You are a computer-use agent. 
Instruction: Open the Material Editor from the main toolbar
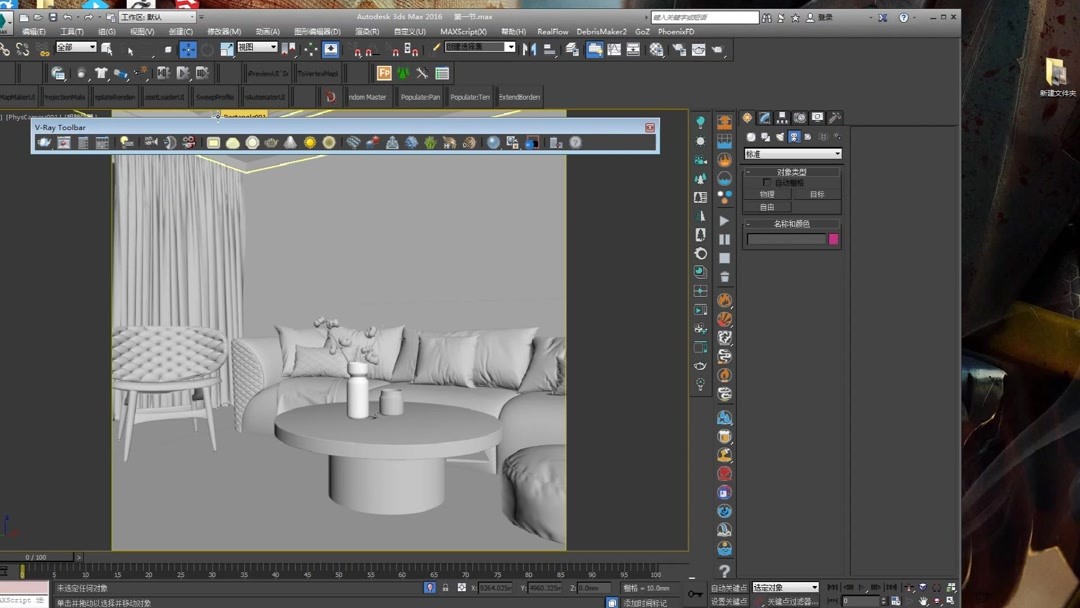click(657, 48)
